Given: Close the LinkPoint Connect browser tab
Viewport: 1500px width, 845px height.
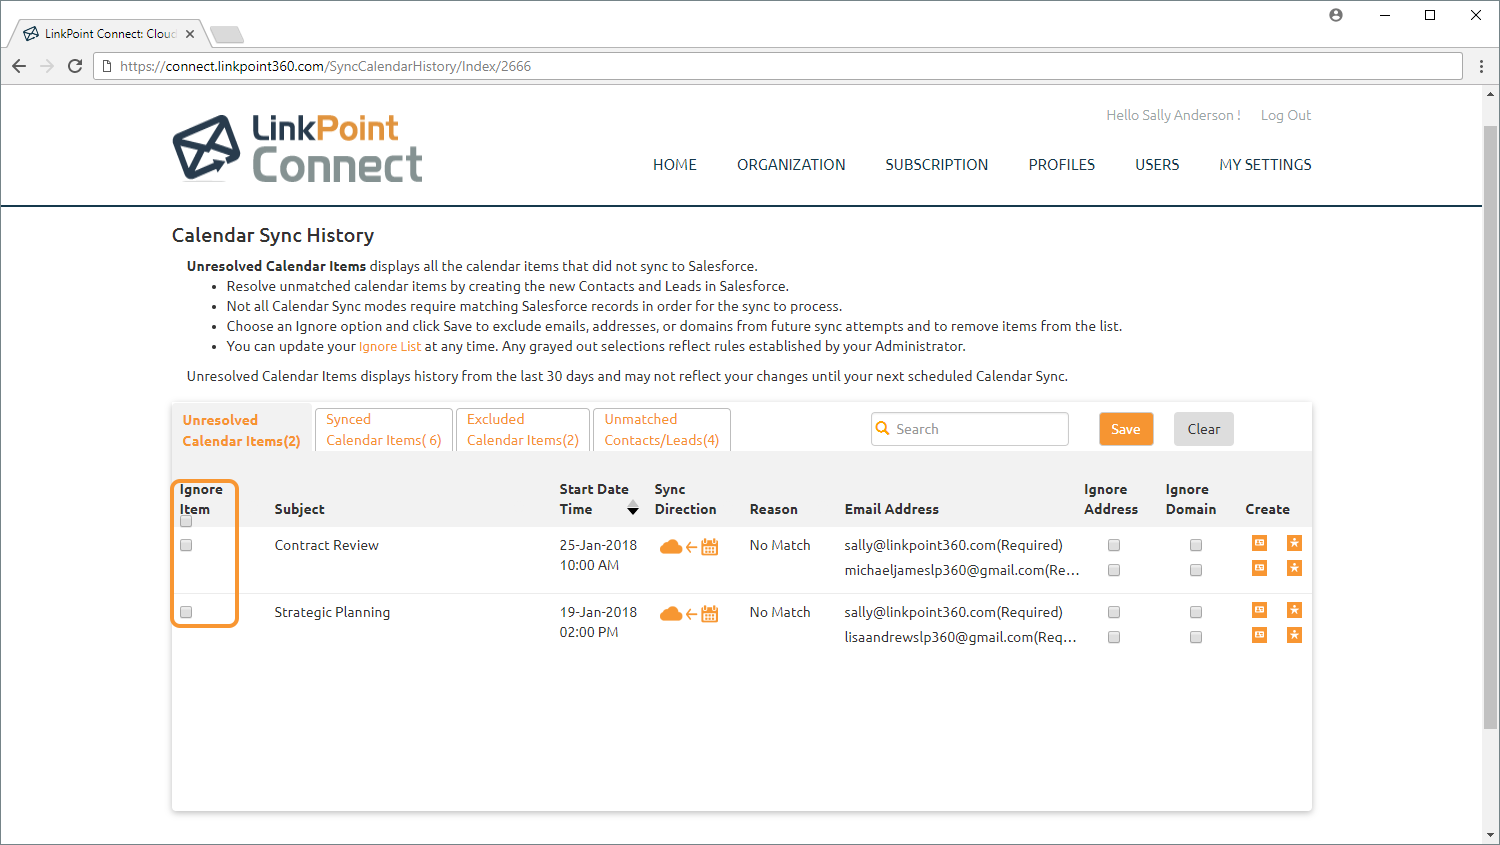Looking at the screenshot, I should 190,34.
